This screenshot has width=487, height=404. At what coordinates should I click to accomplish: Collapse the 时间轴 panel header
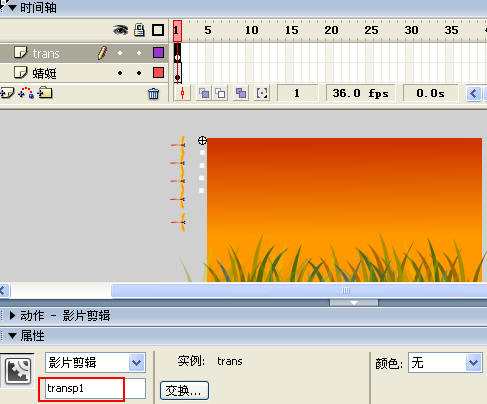pyautogui.click(x=12, y=7)
